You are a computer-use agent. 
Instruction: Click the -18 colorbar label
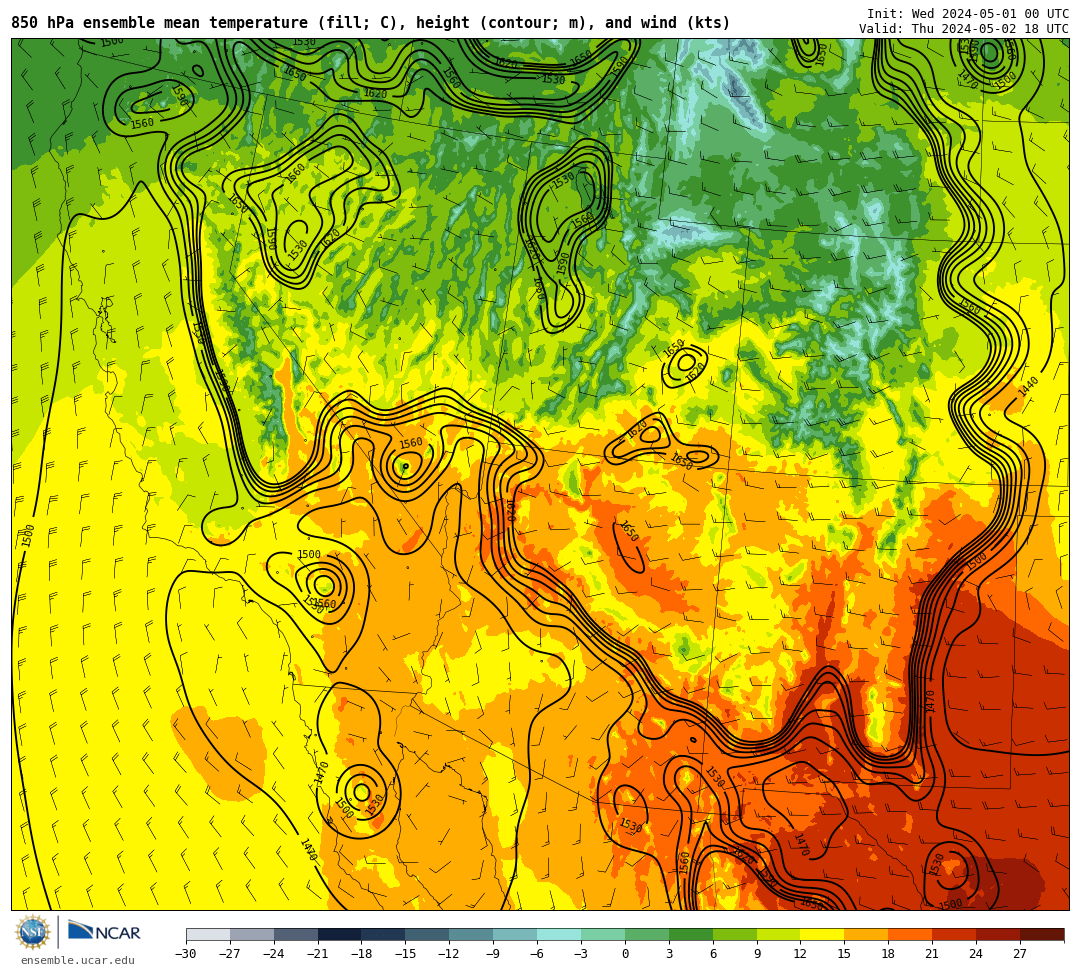362,954
